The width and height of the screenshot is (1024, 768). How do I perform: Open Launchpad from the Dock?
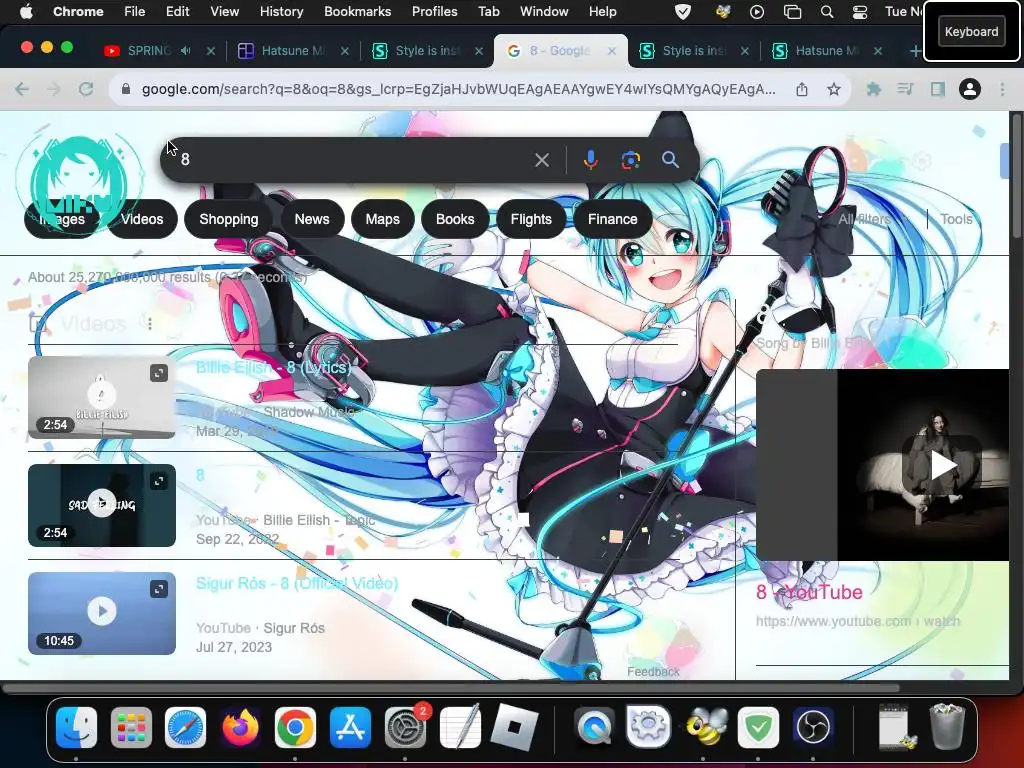(x=131, y=727)
